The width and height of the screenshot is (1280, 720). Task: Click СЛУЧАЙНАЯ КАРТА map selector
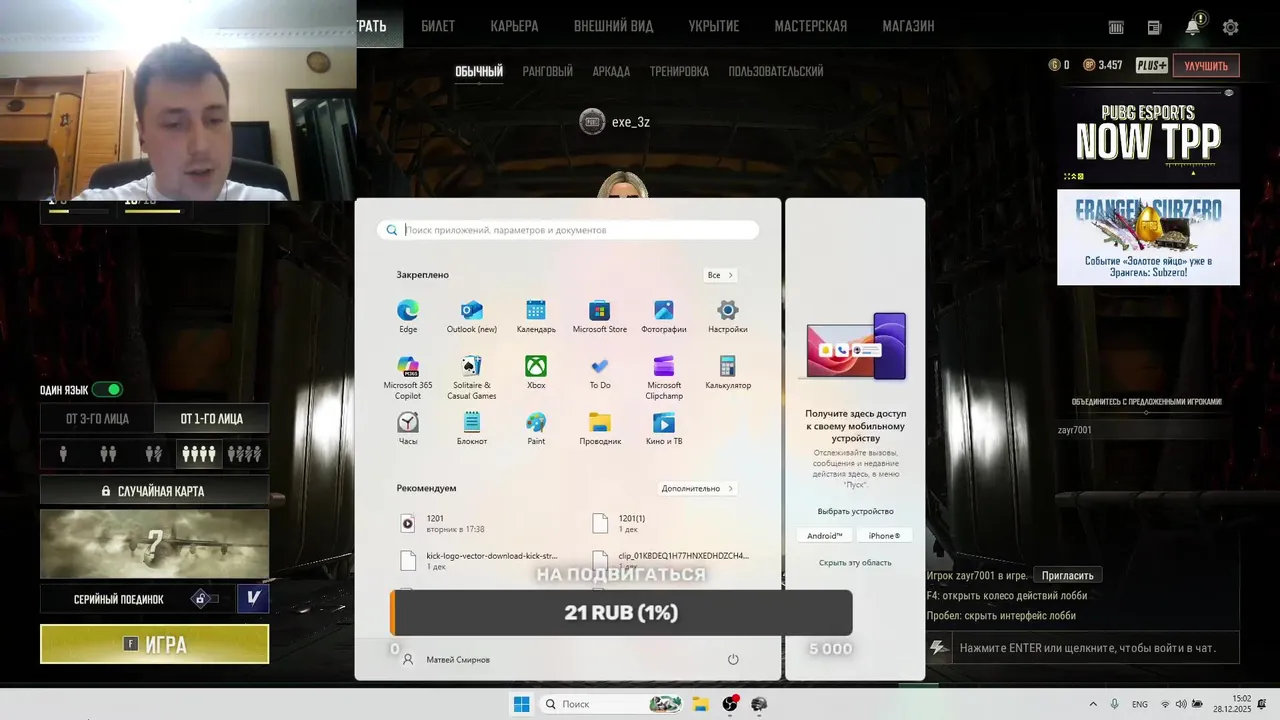point(154,491)
